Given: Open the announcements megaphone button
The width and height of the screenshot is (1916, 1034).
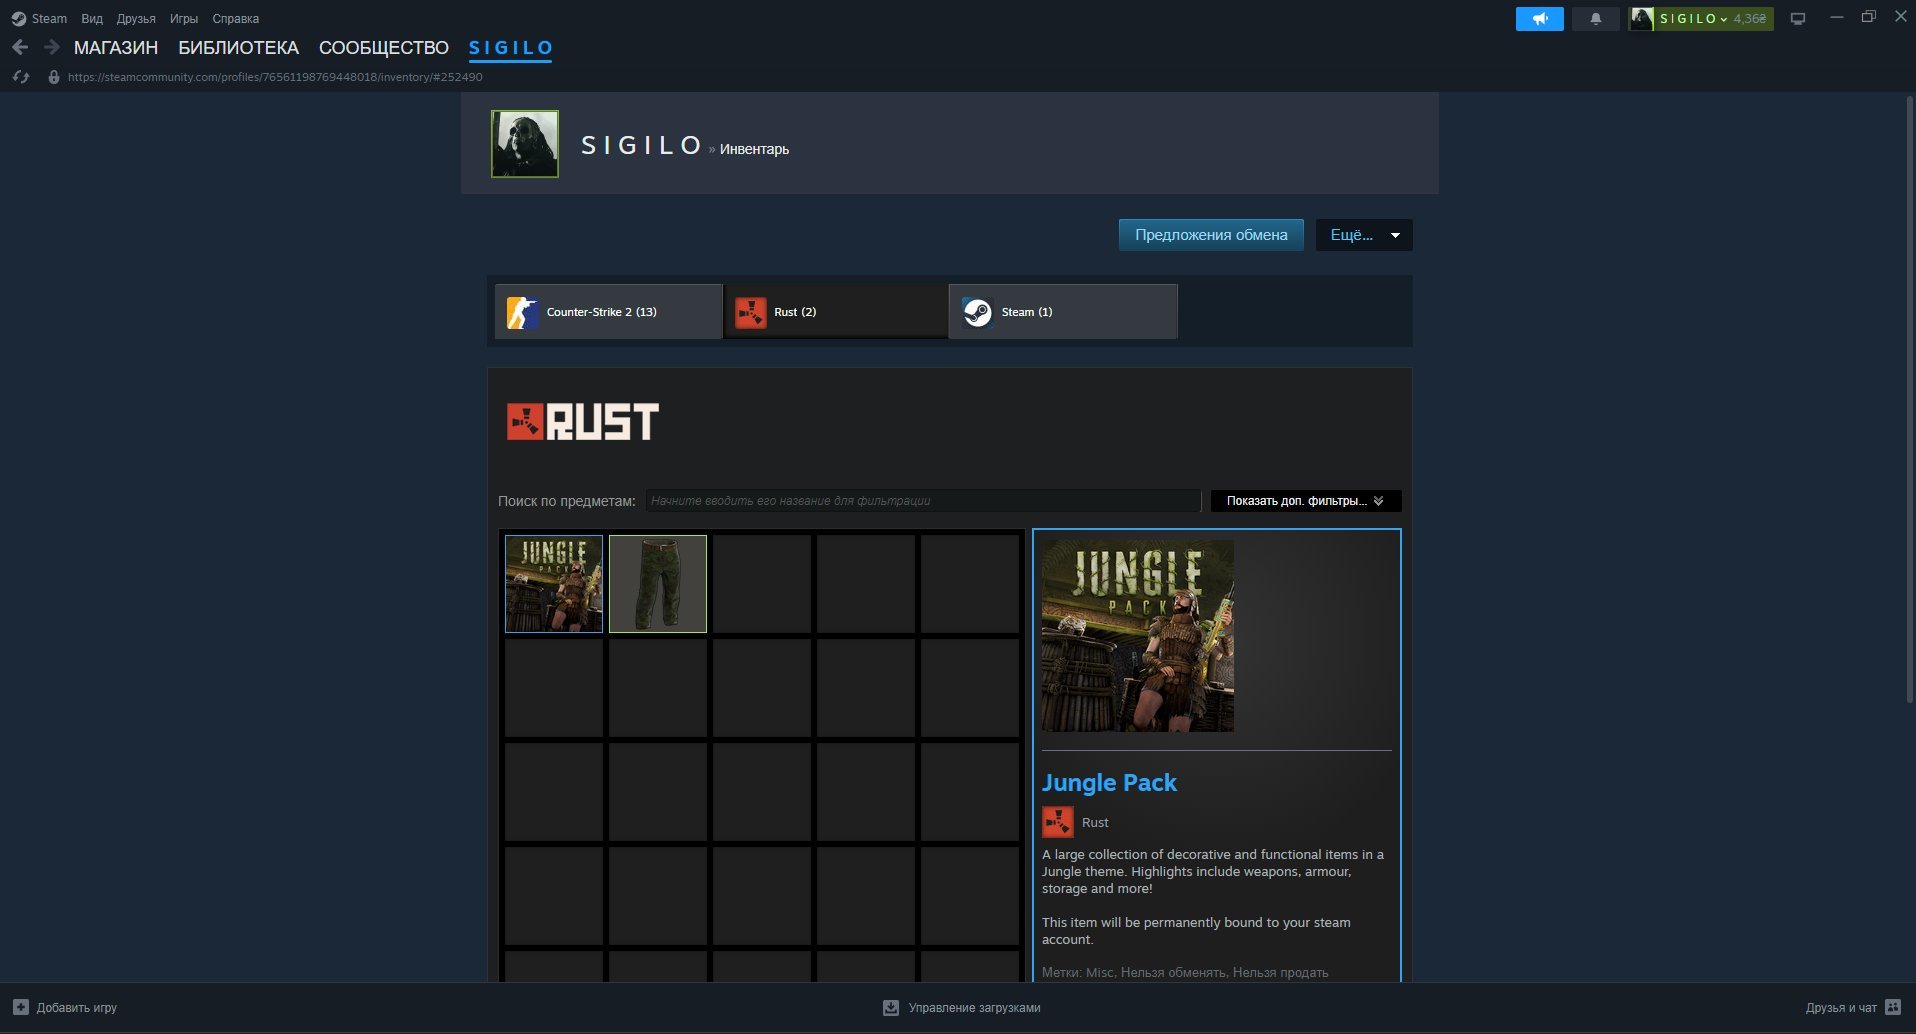Looking at the screenshot, I should 1540,19.
